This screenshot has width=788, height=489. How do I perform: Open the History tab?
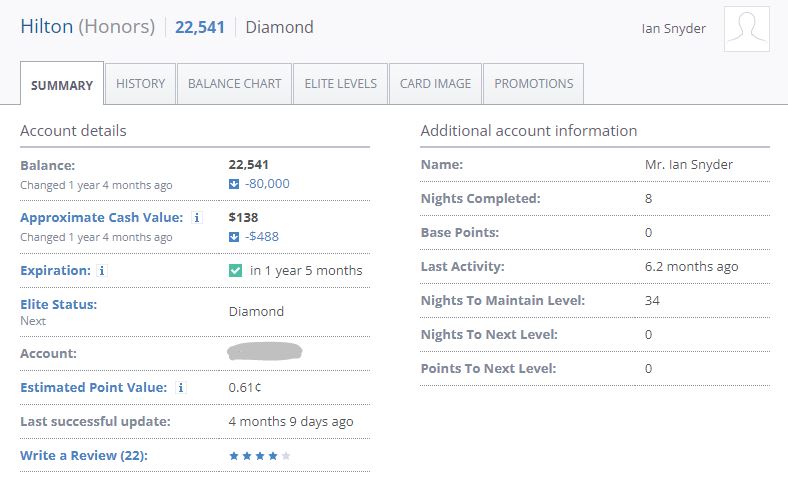click(140, 84)
